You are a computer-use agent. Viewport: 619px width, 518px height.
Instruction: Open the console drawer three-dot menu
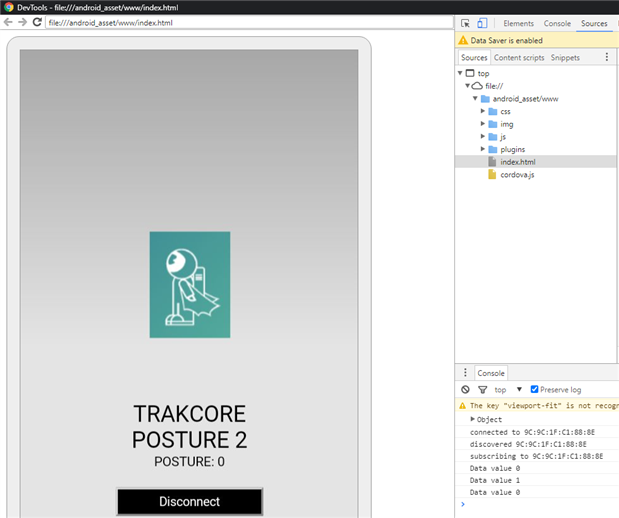click(465, 373)
